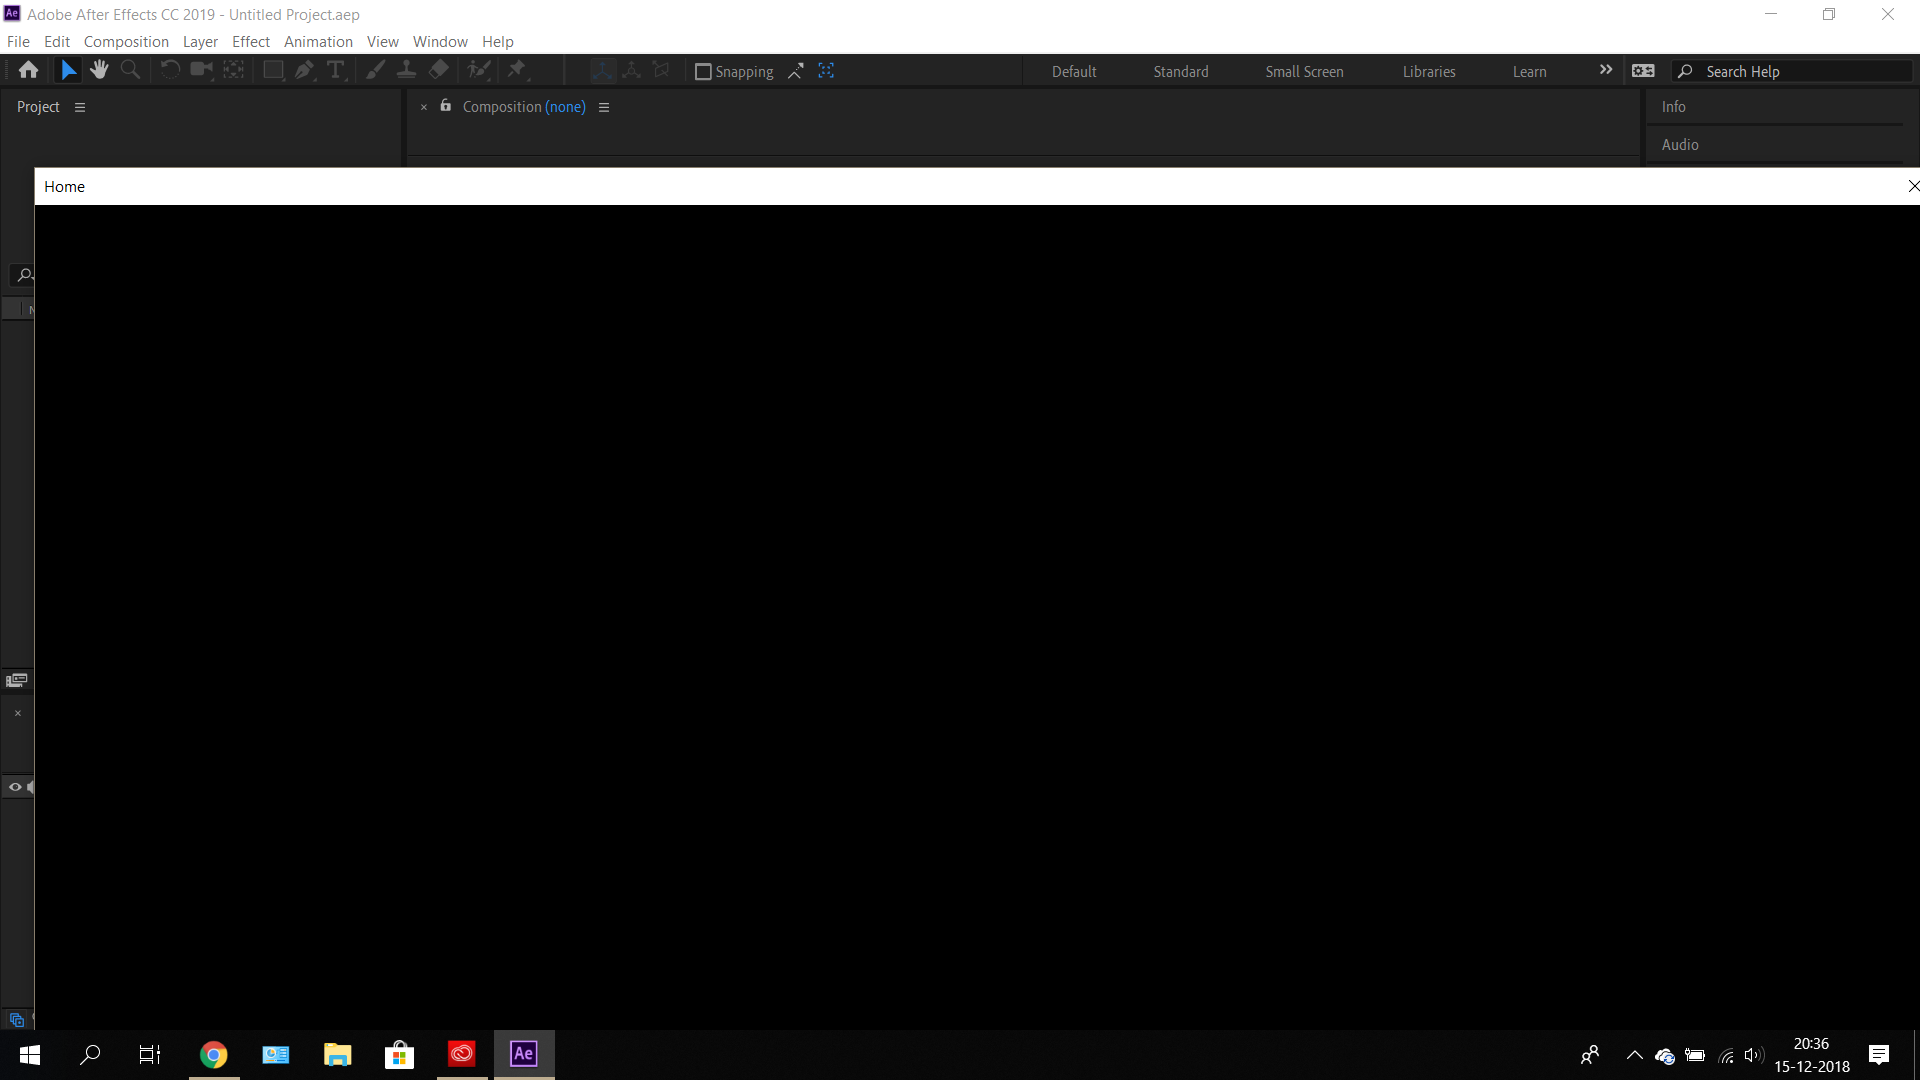This screenshot has width=1920, height=1080.
Task: Expand the overflow workspaces chevron
Action: click(x=1606, y=70)
